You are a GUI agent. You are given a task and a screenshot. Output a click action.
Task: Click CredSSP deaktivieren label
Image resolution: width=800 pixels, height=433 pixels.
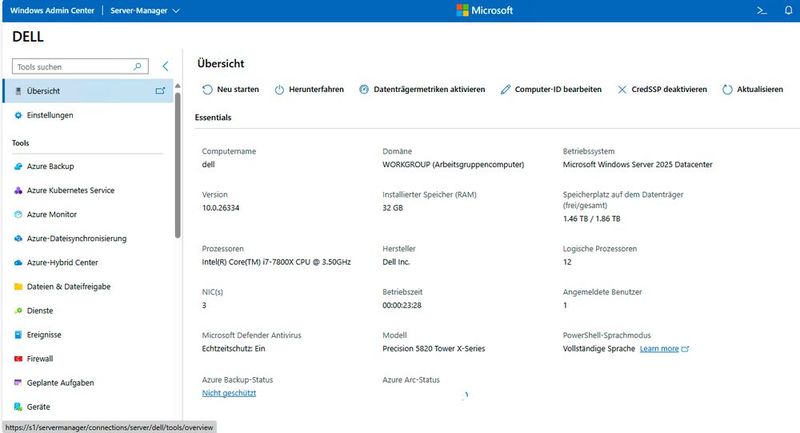coord(669,89)
